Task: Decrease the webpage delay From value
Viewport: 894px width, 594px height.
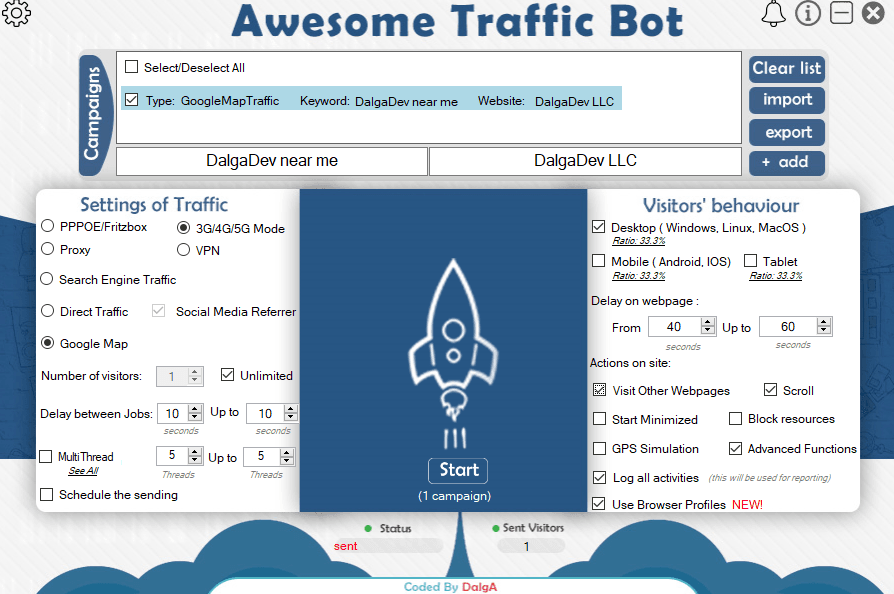Action: [708, 331]
